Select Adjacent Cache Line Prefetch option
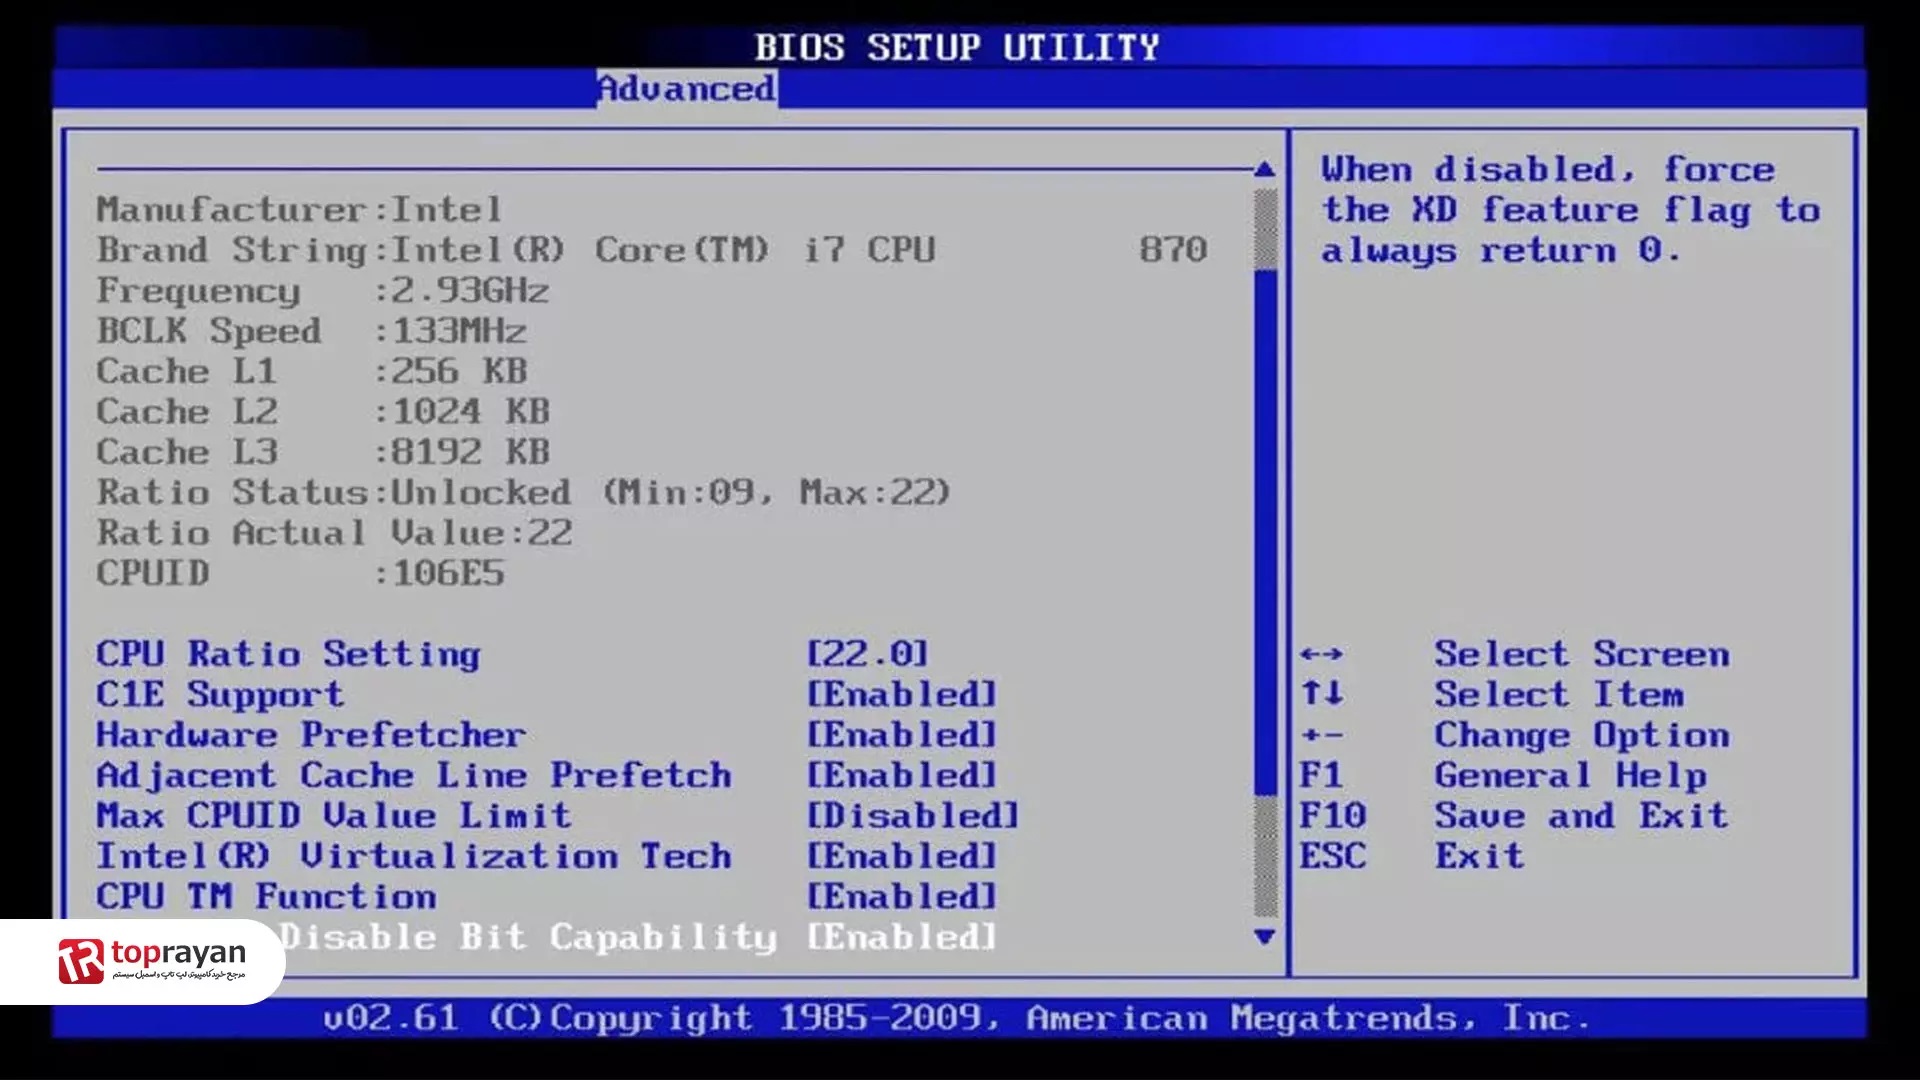Image resolution: width=1920 pixels, height=1080 pixels. pos(414,775)
